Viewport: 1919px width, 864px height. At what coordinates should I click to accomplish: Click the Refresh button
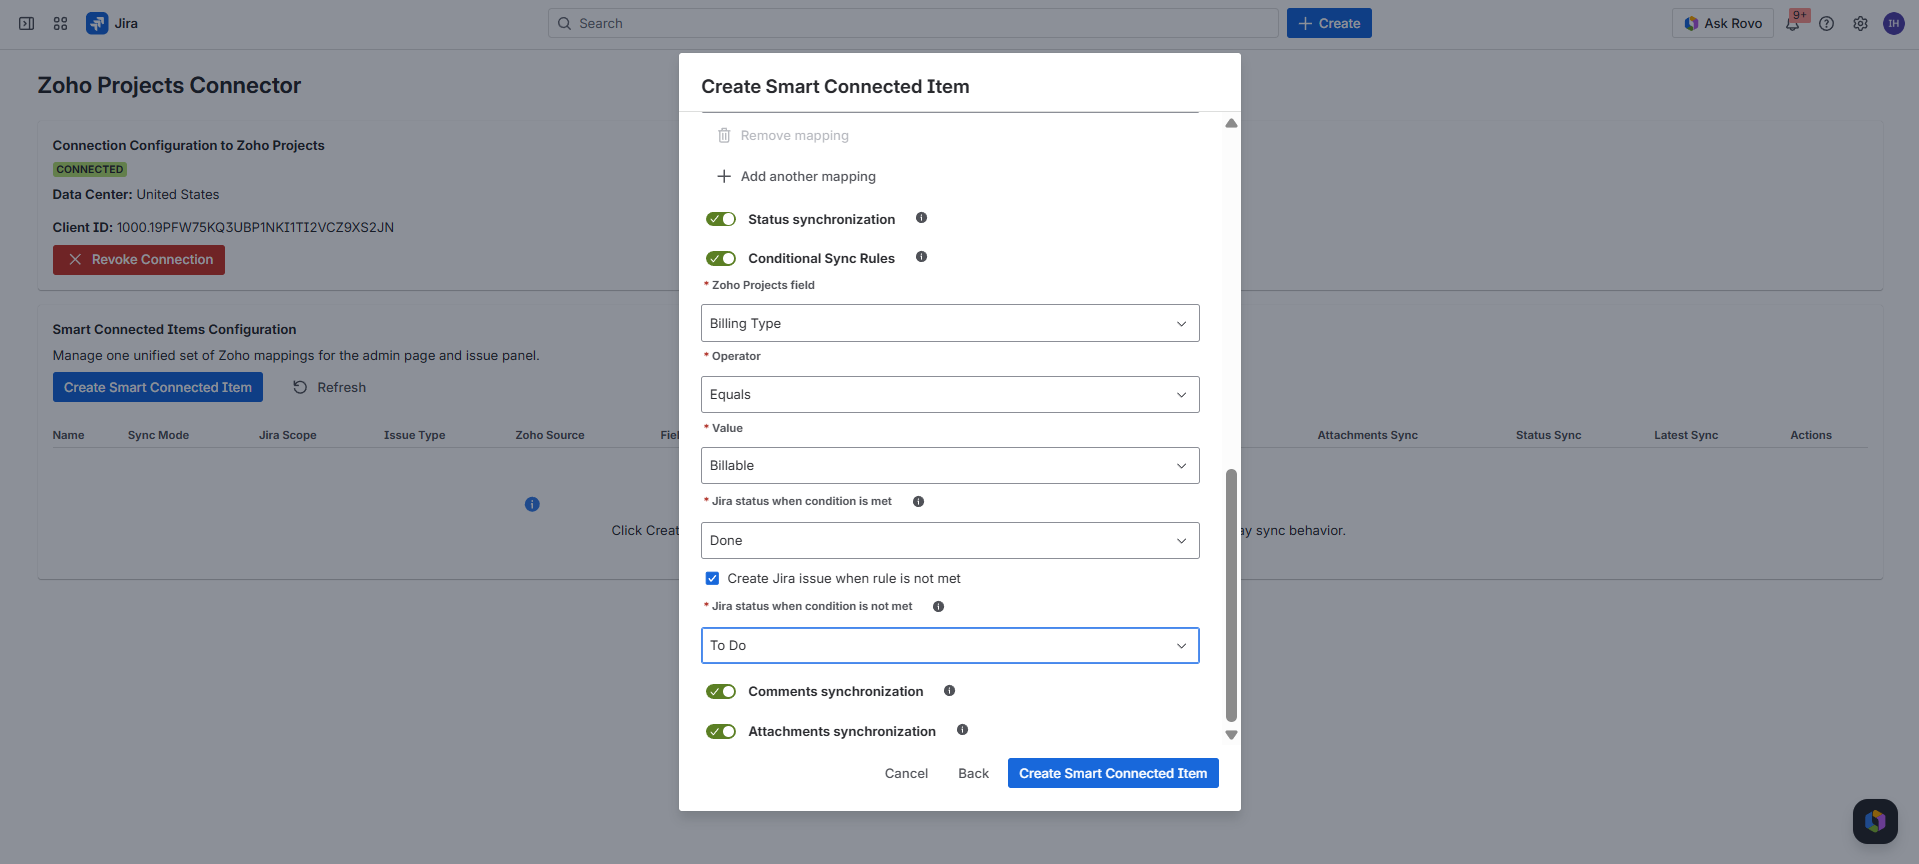click(x=329, y=387)
